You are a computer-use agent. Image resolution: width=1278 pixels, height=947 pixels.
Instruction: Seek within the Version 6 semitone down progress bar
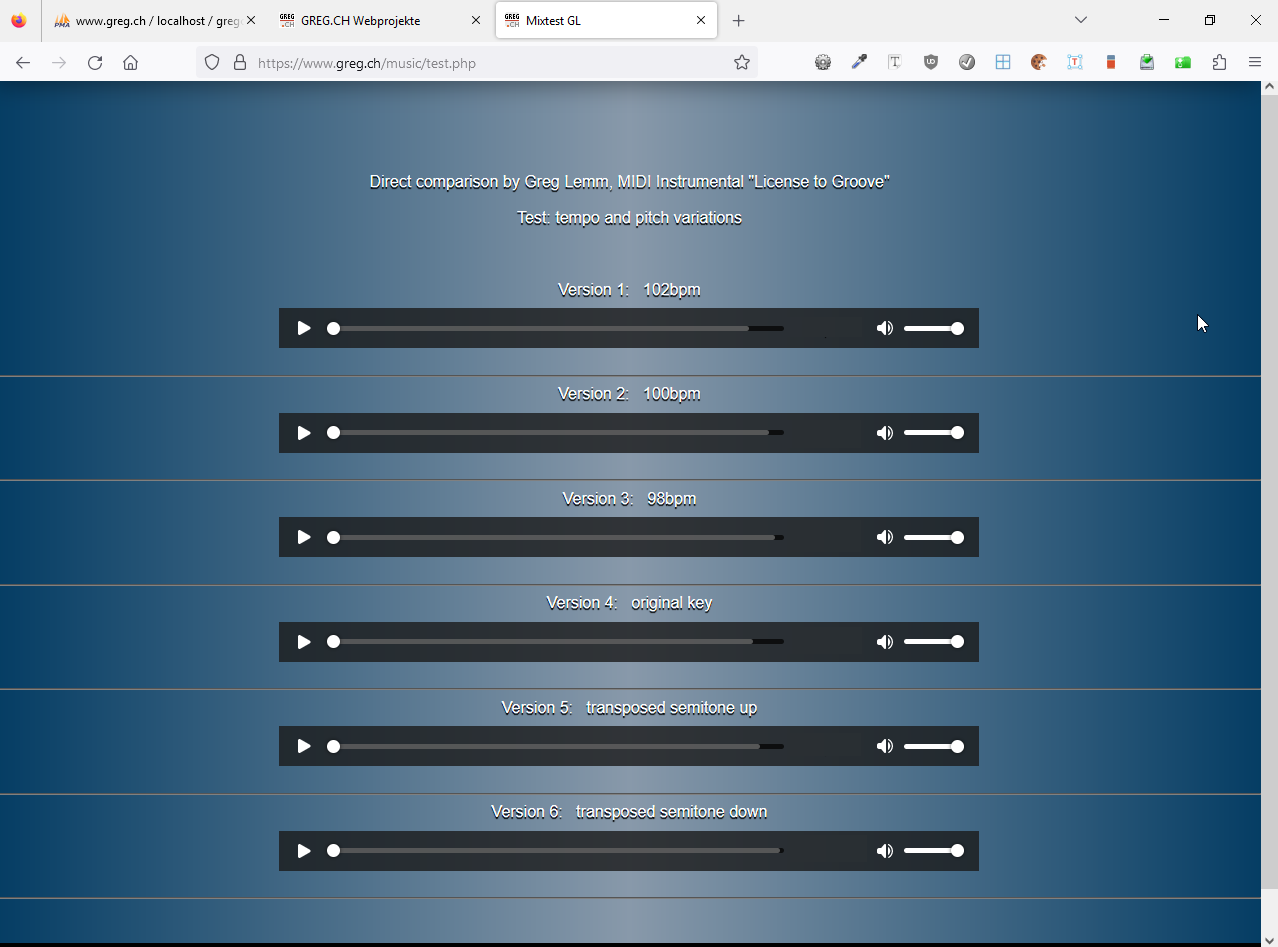[556, 851]
